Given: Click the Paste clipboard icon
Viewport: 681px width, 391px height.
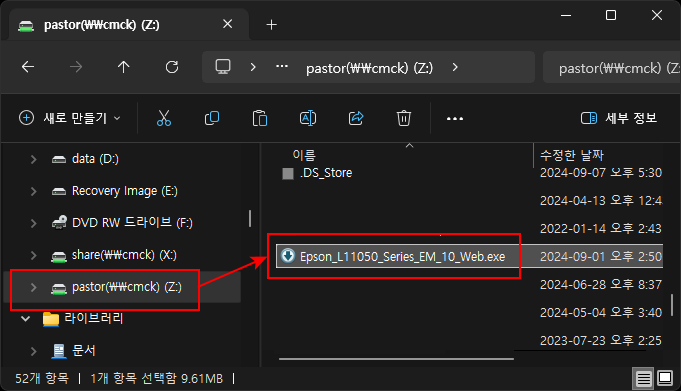Looking at the screenshot, I should point(260,118).
